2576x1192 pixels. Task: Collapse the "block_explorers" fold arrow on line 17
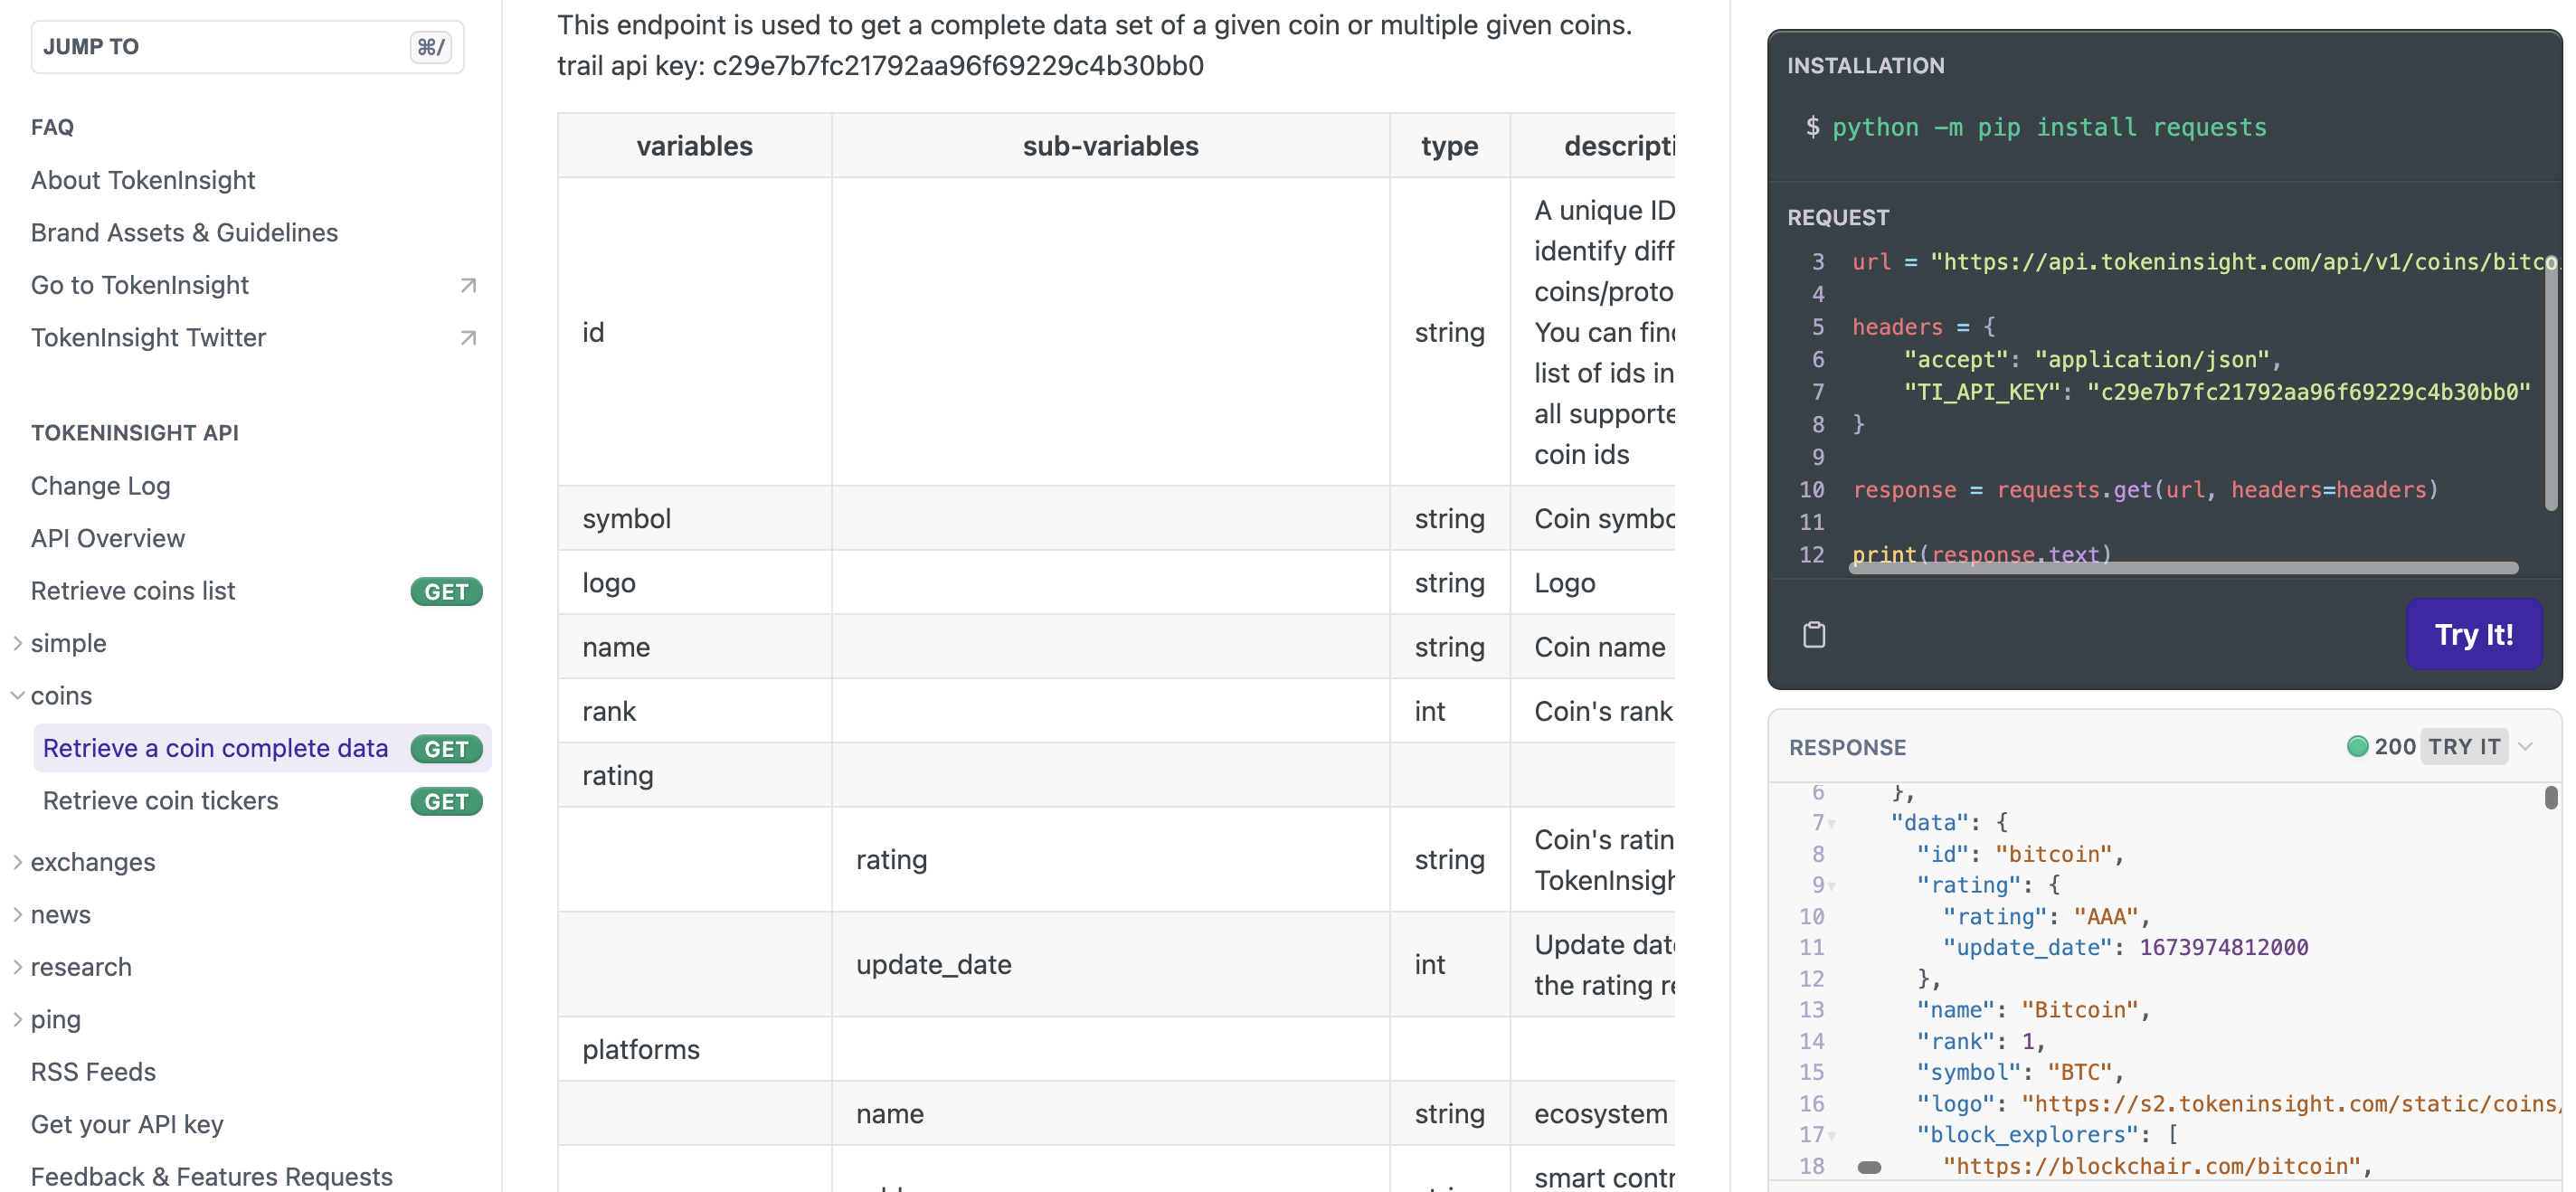(1832, 1136)
